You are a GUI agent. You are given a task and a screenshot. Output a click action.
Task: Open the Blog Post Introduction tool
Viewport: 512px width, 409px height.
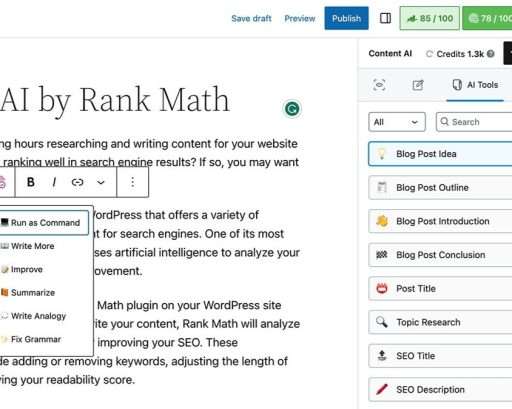point(440,221)
